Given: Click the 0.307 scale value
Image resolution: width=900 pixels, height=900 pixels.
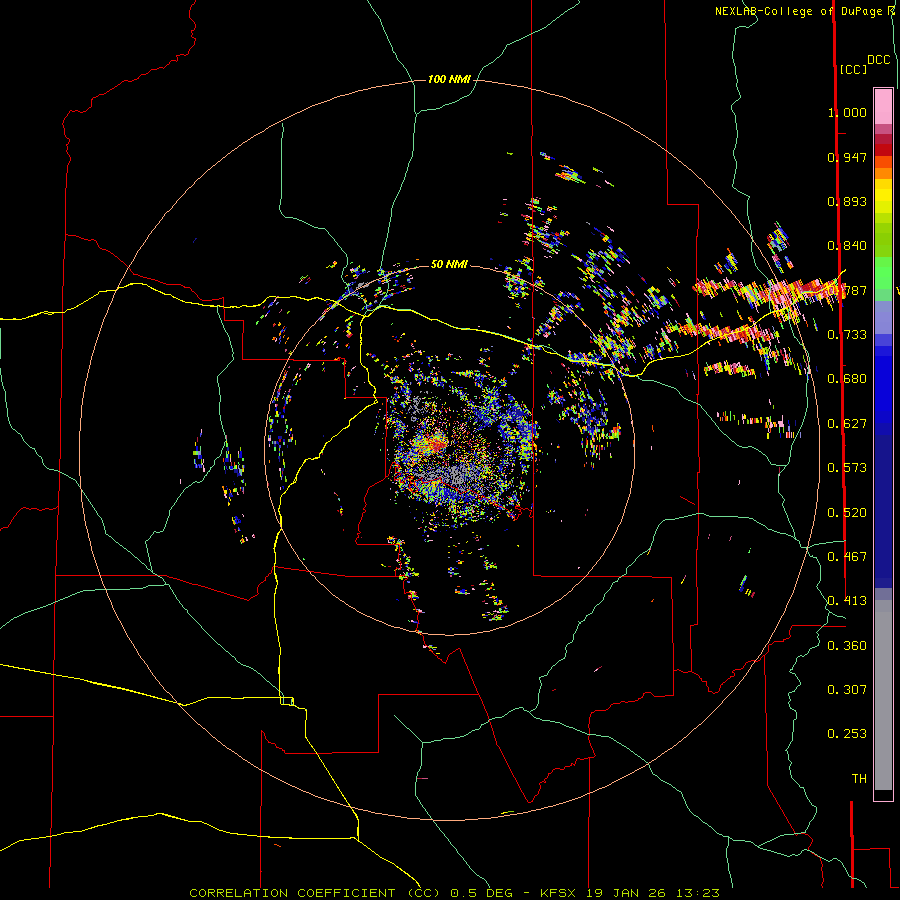Looking at the screenshot, I should tap(847, 690).
